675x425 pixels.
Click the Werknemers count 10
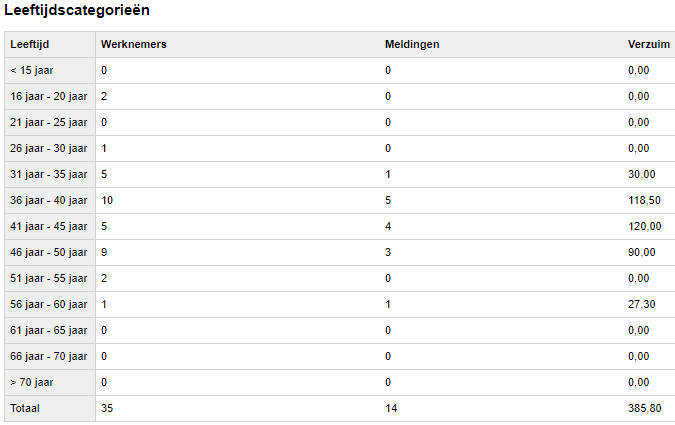point(107,200)
